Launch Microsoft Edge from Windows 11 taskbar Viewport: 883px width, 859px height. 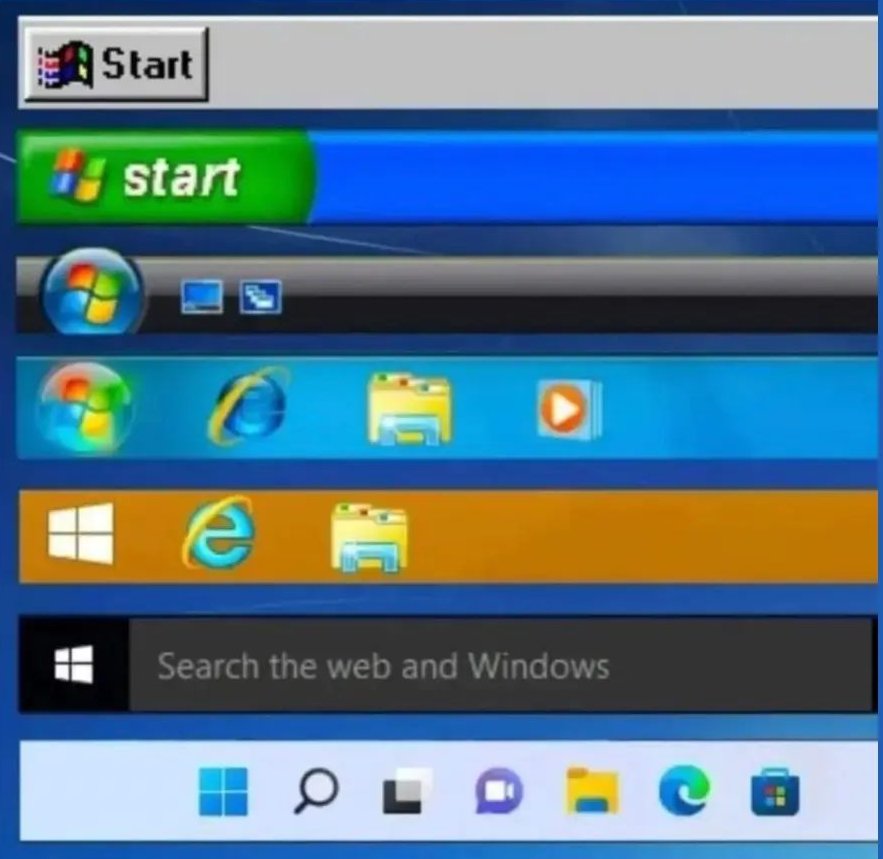pos(684,791)
